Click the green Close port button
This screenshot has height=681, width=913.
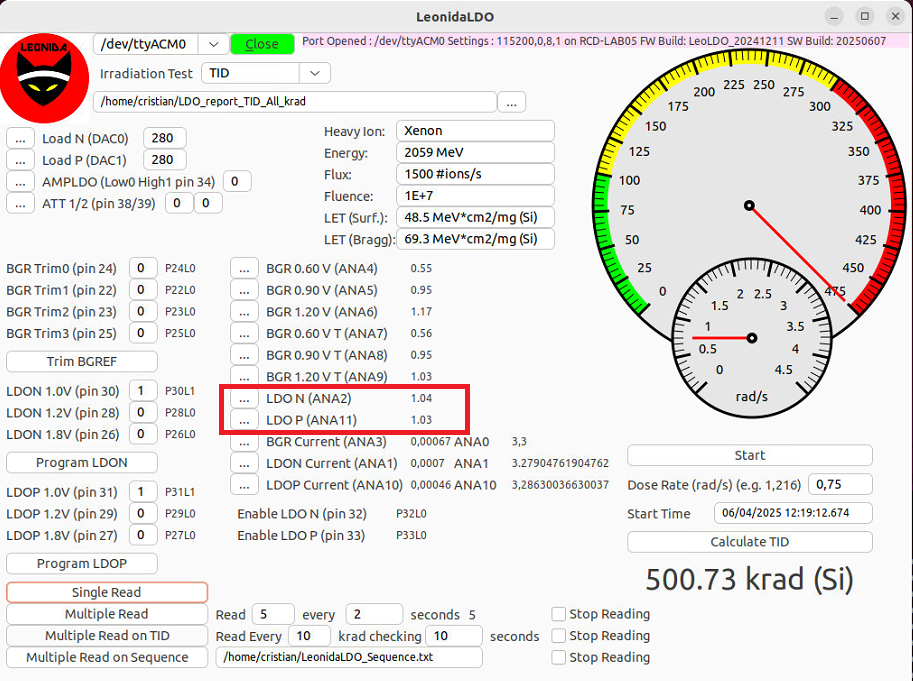pyautogui.click(x=263, y=44)
